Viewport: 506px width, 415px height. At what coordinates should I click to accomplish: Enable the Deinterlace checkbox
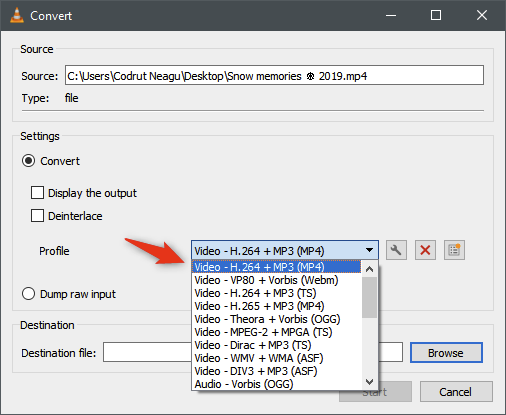(37, 216)
